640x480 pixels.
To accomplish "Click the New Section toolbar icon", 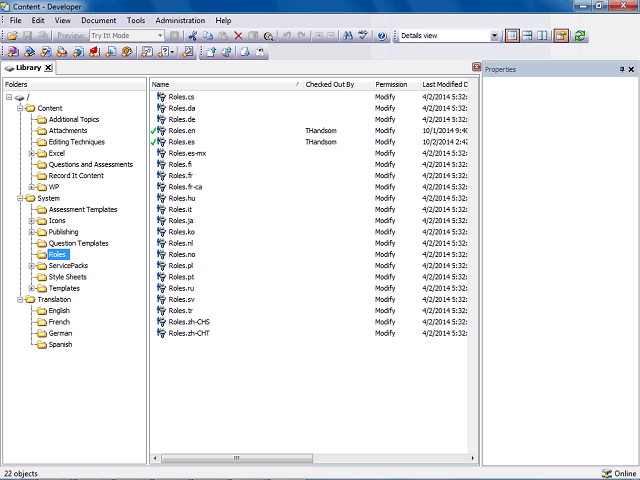I will click(29, 52).
